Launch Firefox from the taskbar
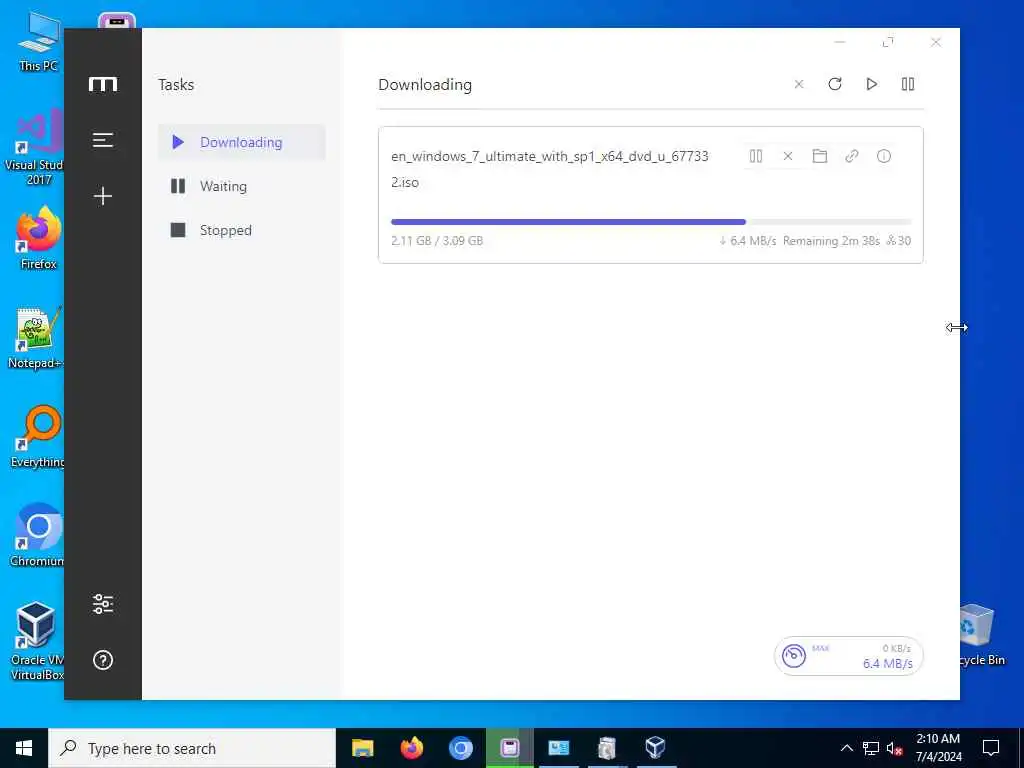Viewport: 1024px width, 768px height. coord(411,748)
